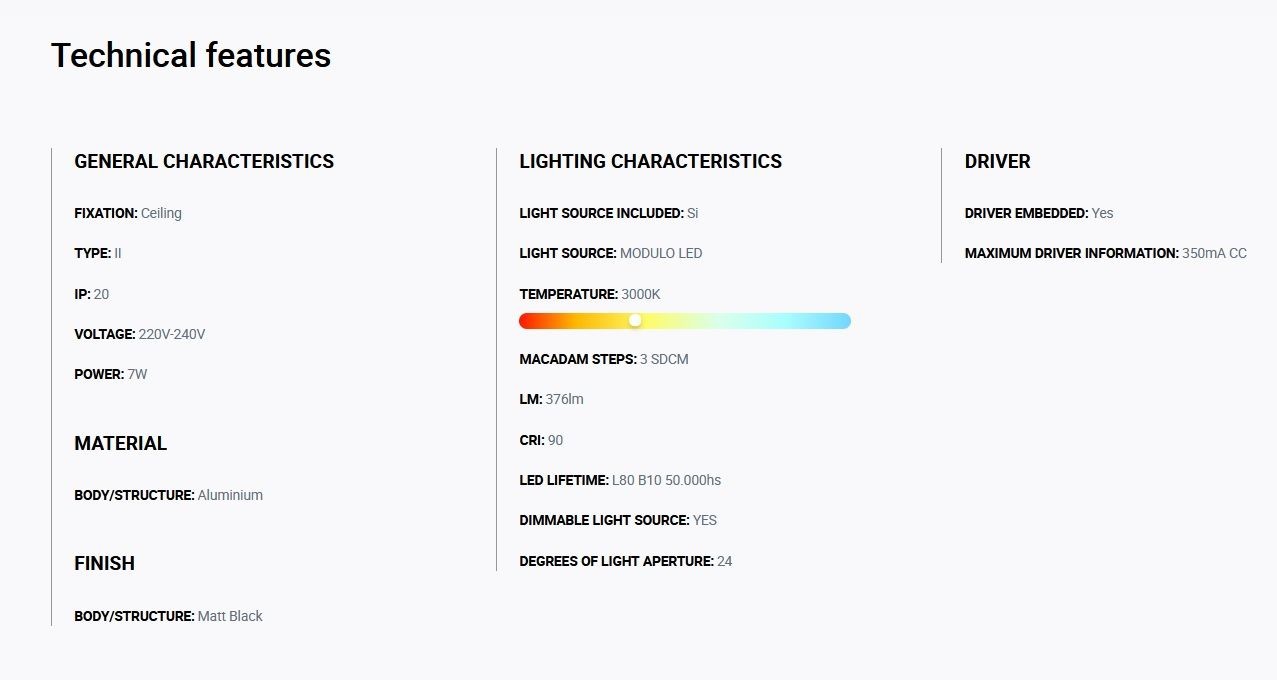Click the color temperature slider handle
Screen dimensions: 1277x680
pos(635,320)
